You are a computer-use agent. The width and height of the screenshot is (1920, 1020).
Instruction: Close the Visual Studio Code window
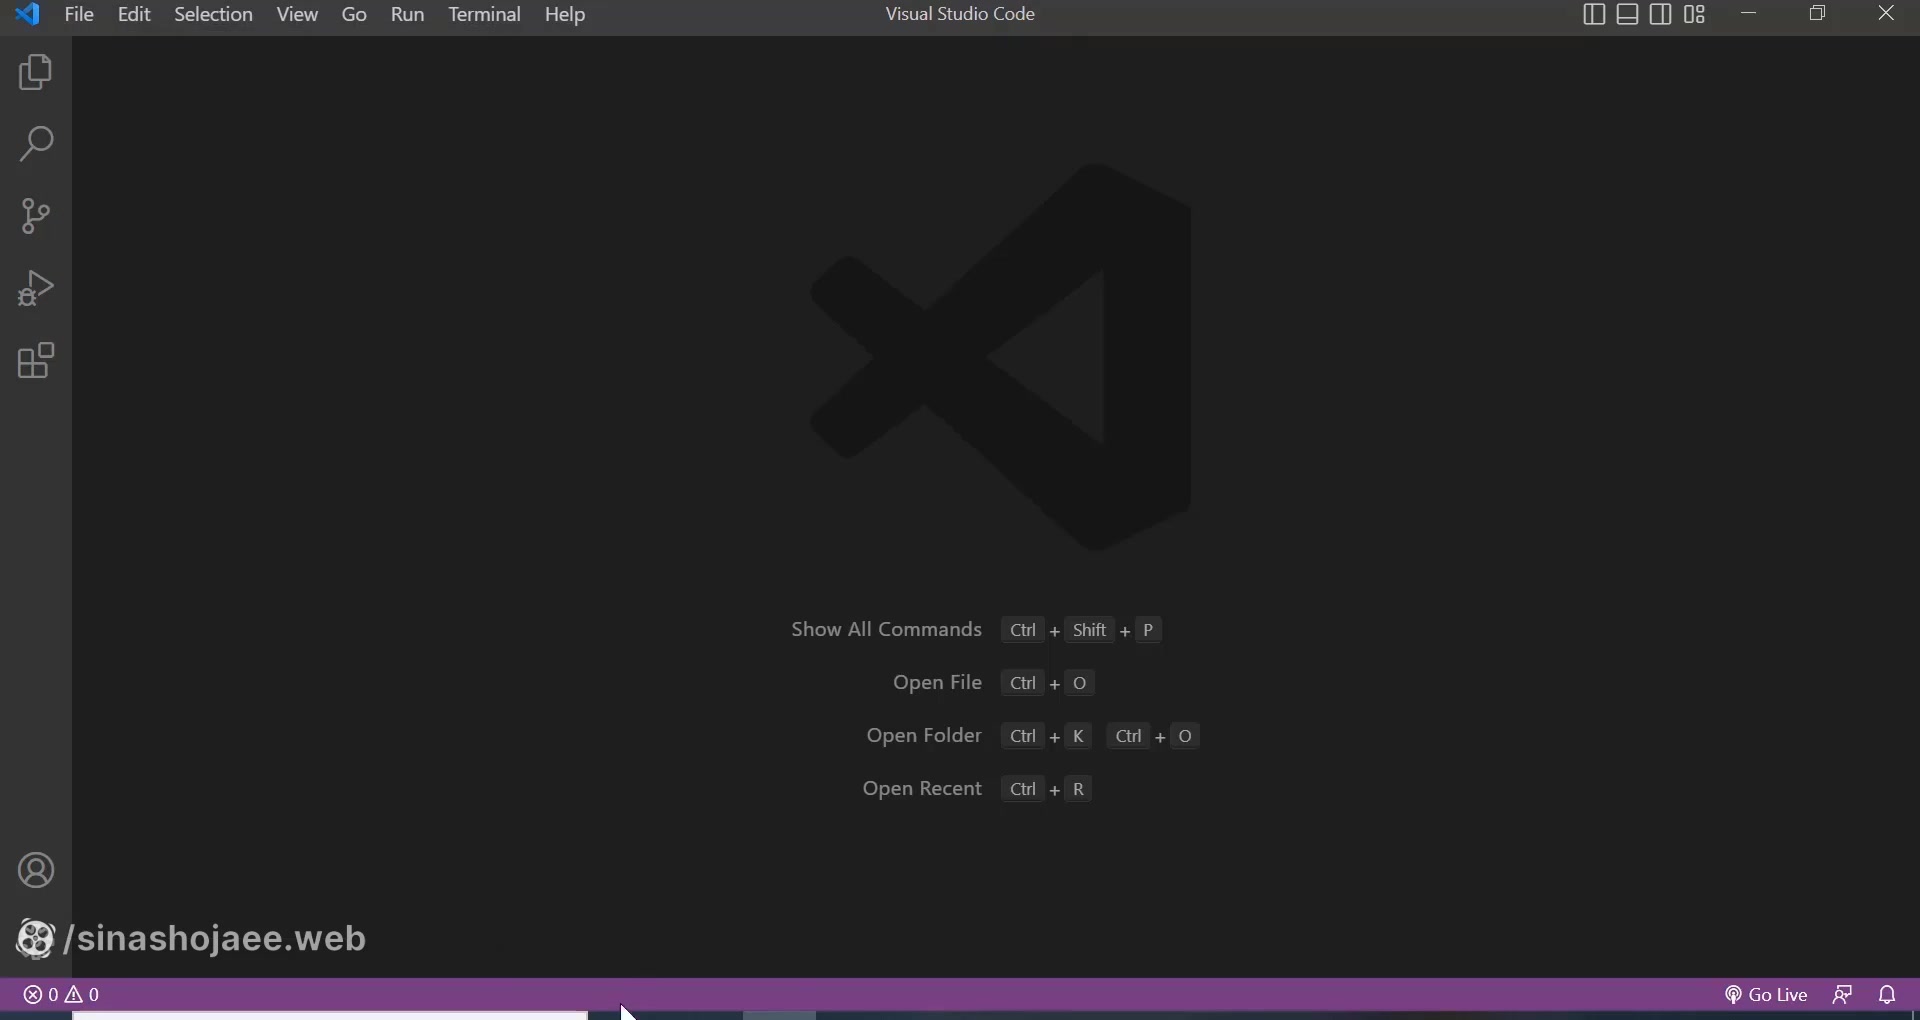pos(1887,14)
